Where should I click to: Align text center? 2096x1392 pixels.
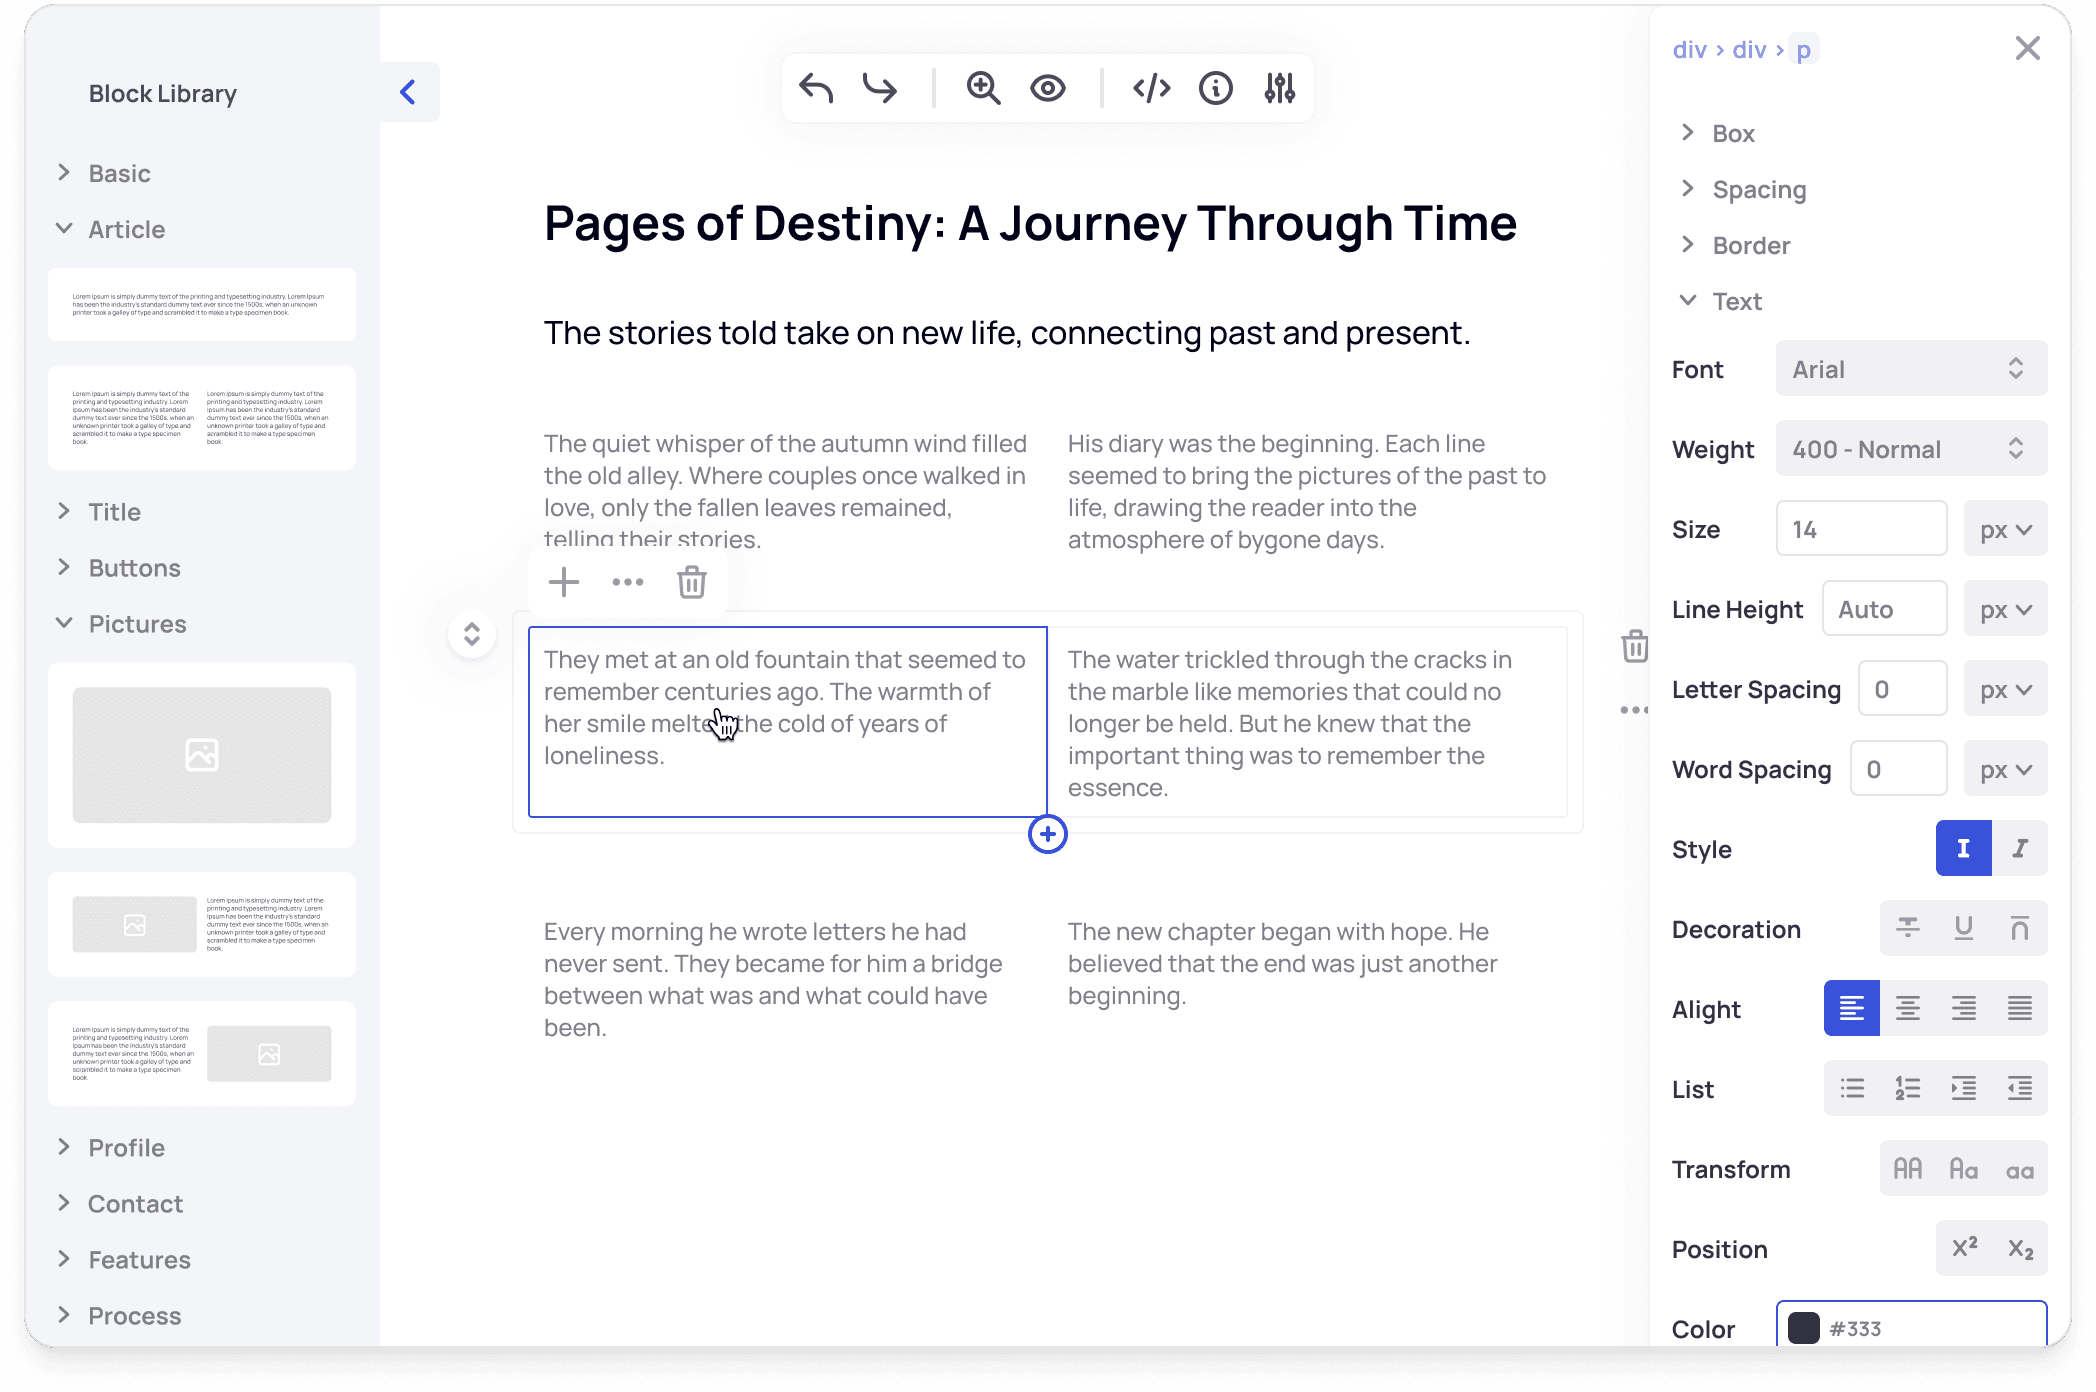(1908, 1008)
